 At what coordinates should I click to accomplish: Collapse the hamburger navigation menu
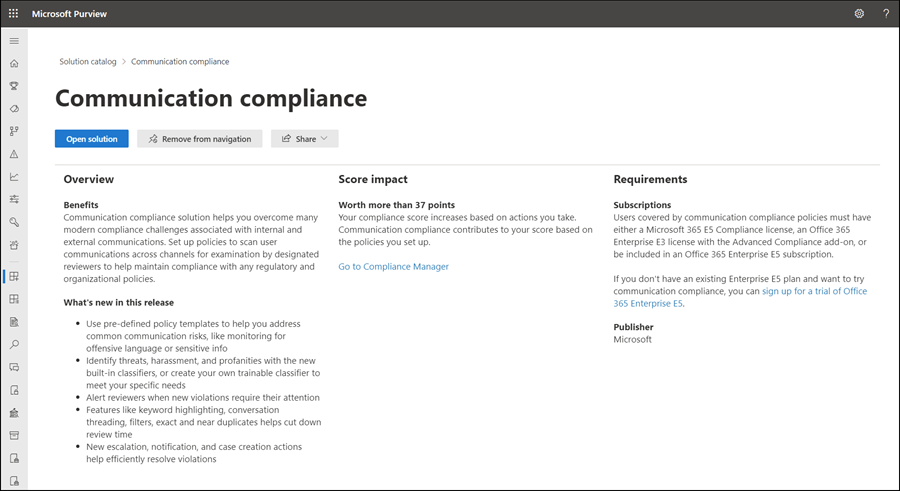pyautogui.click(x=14, y=41)
